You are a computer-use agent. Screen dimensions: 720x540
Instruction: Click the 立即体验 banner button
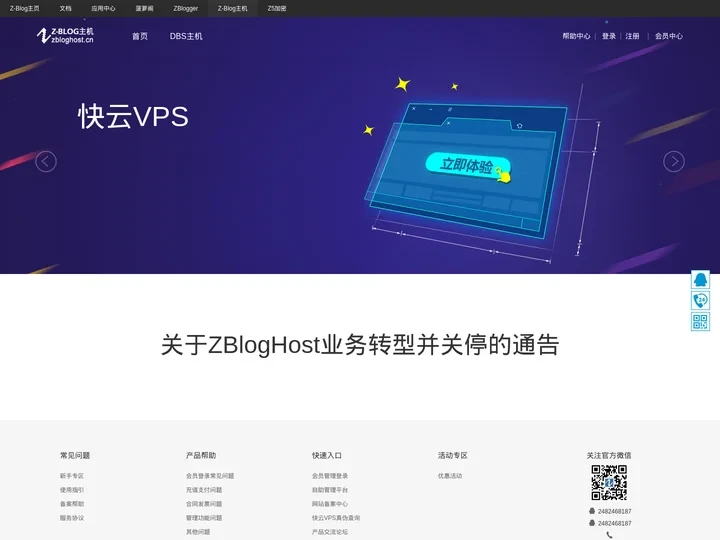pyautogui.click(x=468, y=166)
